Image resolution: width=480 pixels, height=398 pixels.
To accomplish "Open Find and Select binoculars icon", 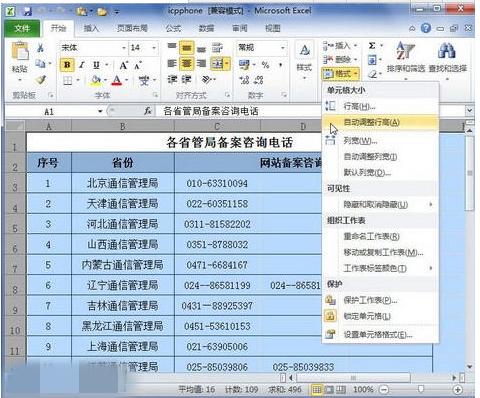I will 447,51.
